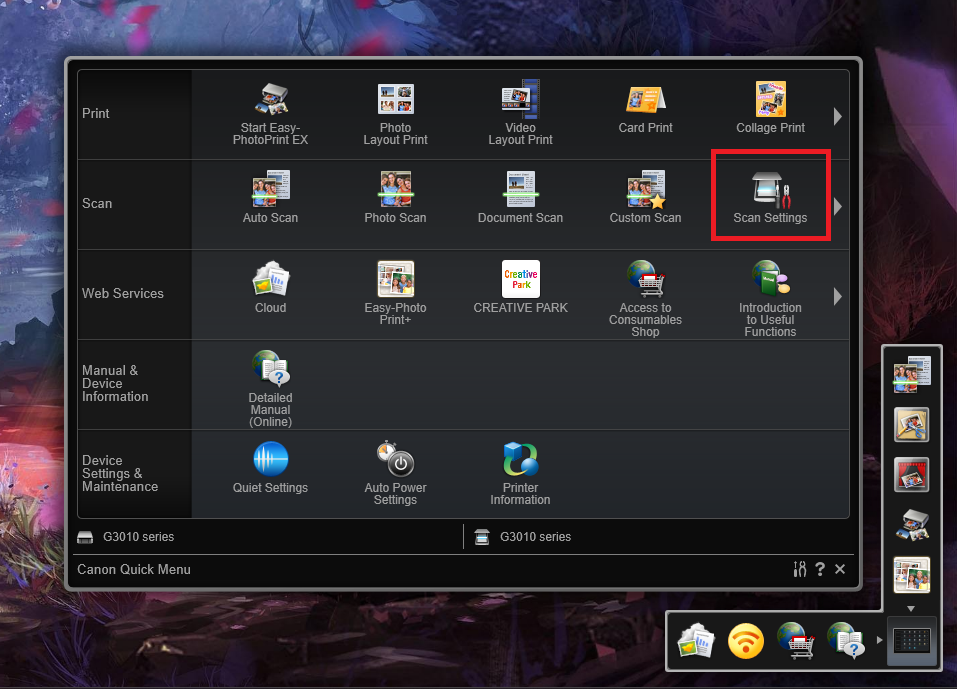Click the Canon Quick Menu title text
The width and height of the screenshot is (957, 689).
134,569
